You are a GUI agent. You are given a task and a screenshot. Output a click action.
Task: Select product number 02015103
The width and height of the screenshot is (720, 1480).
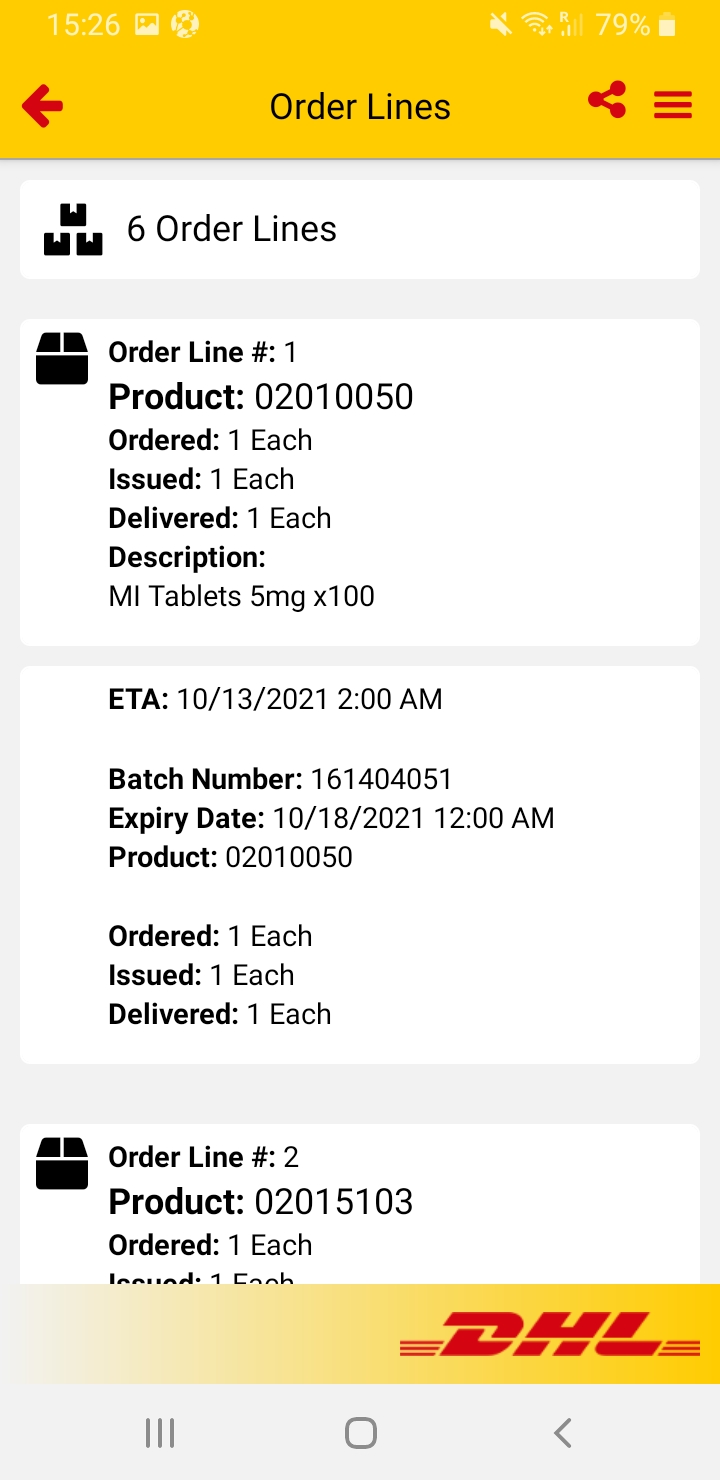pos(333,1202)
